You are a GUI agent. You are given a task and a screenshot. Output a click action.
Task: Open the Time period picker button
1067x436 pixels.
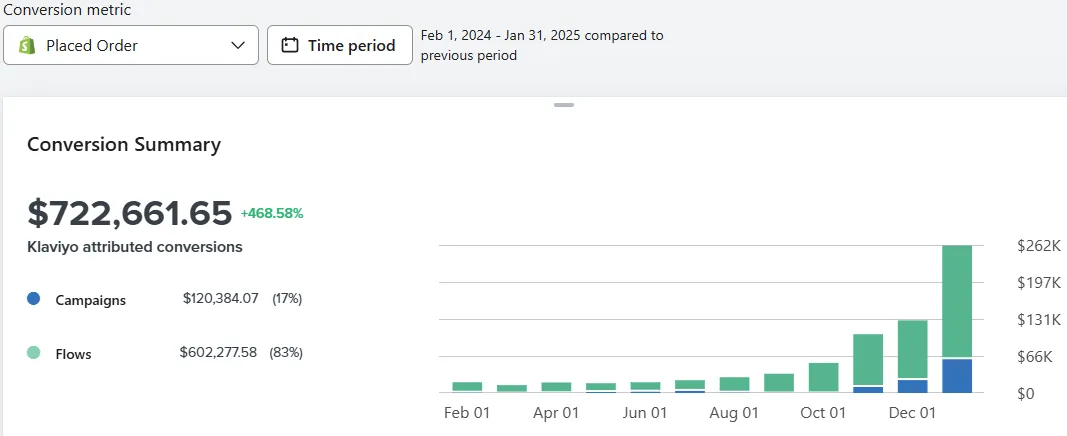[340, 45]
